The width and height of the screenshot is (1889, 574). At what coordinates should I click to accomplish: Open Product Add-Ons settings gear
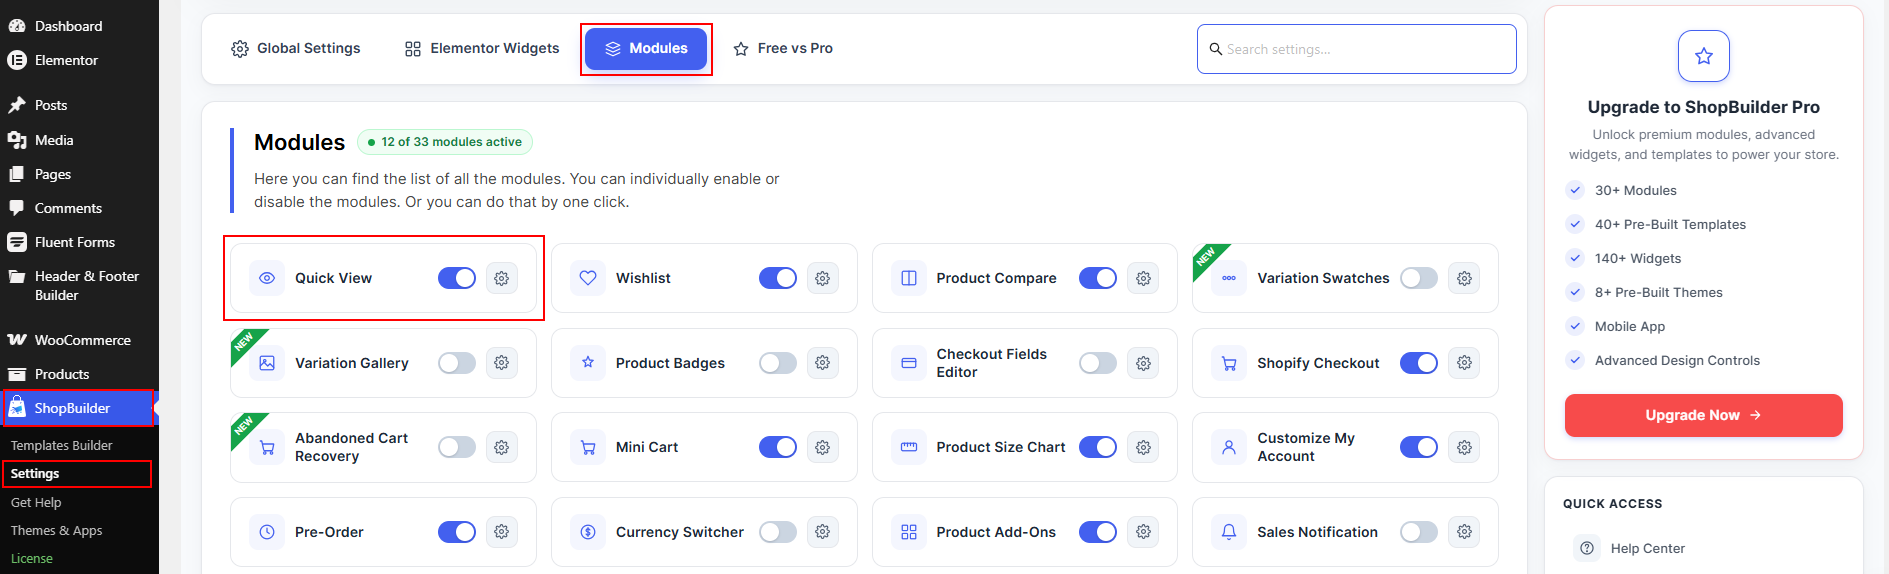[x=1144, y=532]
